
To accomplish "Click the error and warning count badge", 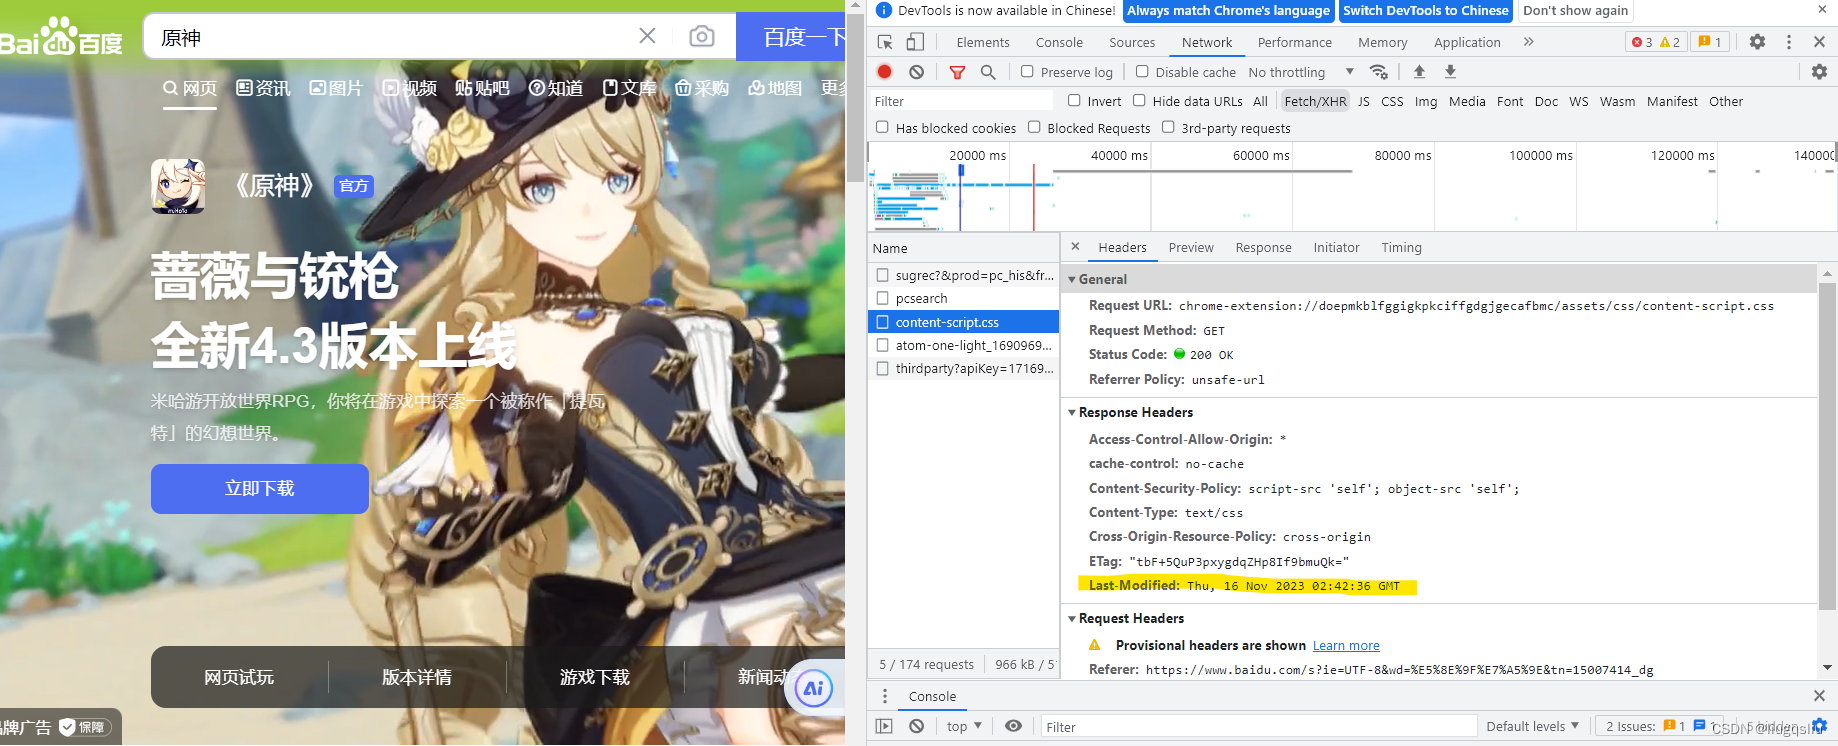I will point(1656,42).
